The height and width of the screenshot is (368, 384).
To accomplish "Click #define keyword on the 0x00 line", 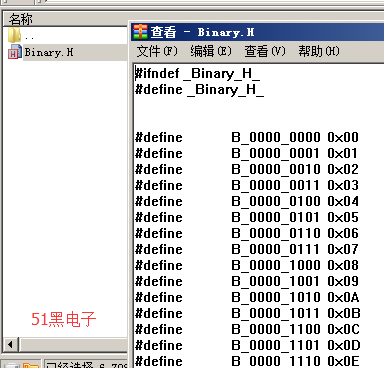I will pyautogui.click(x=159, y=137).
